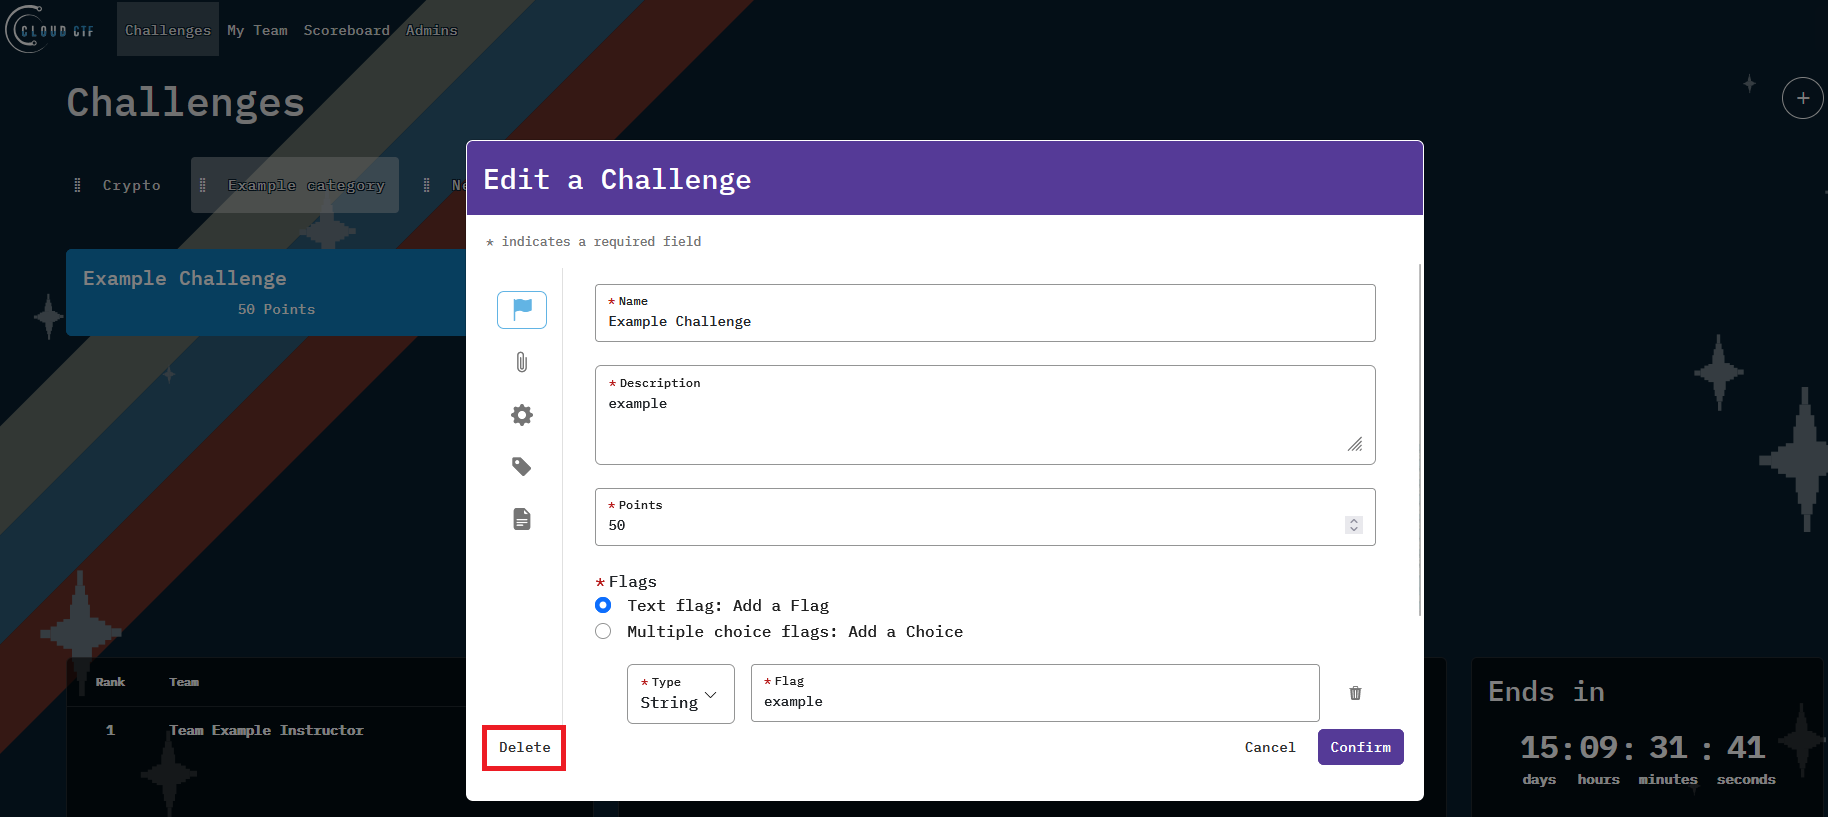This screenshot has width=1828, height=817.
Task: Open the Challenges nav item
Action: pyautogui.click(x=168, y=30)
